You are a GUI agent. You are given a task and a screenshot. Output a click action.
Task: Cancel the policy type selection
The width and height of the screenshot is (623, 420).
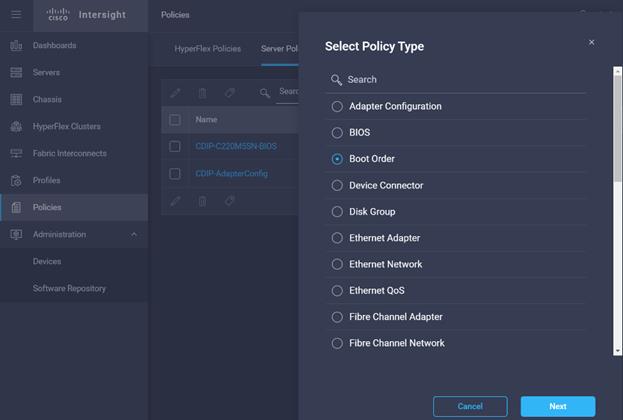(x=470, y=406)
